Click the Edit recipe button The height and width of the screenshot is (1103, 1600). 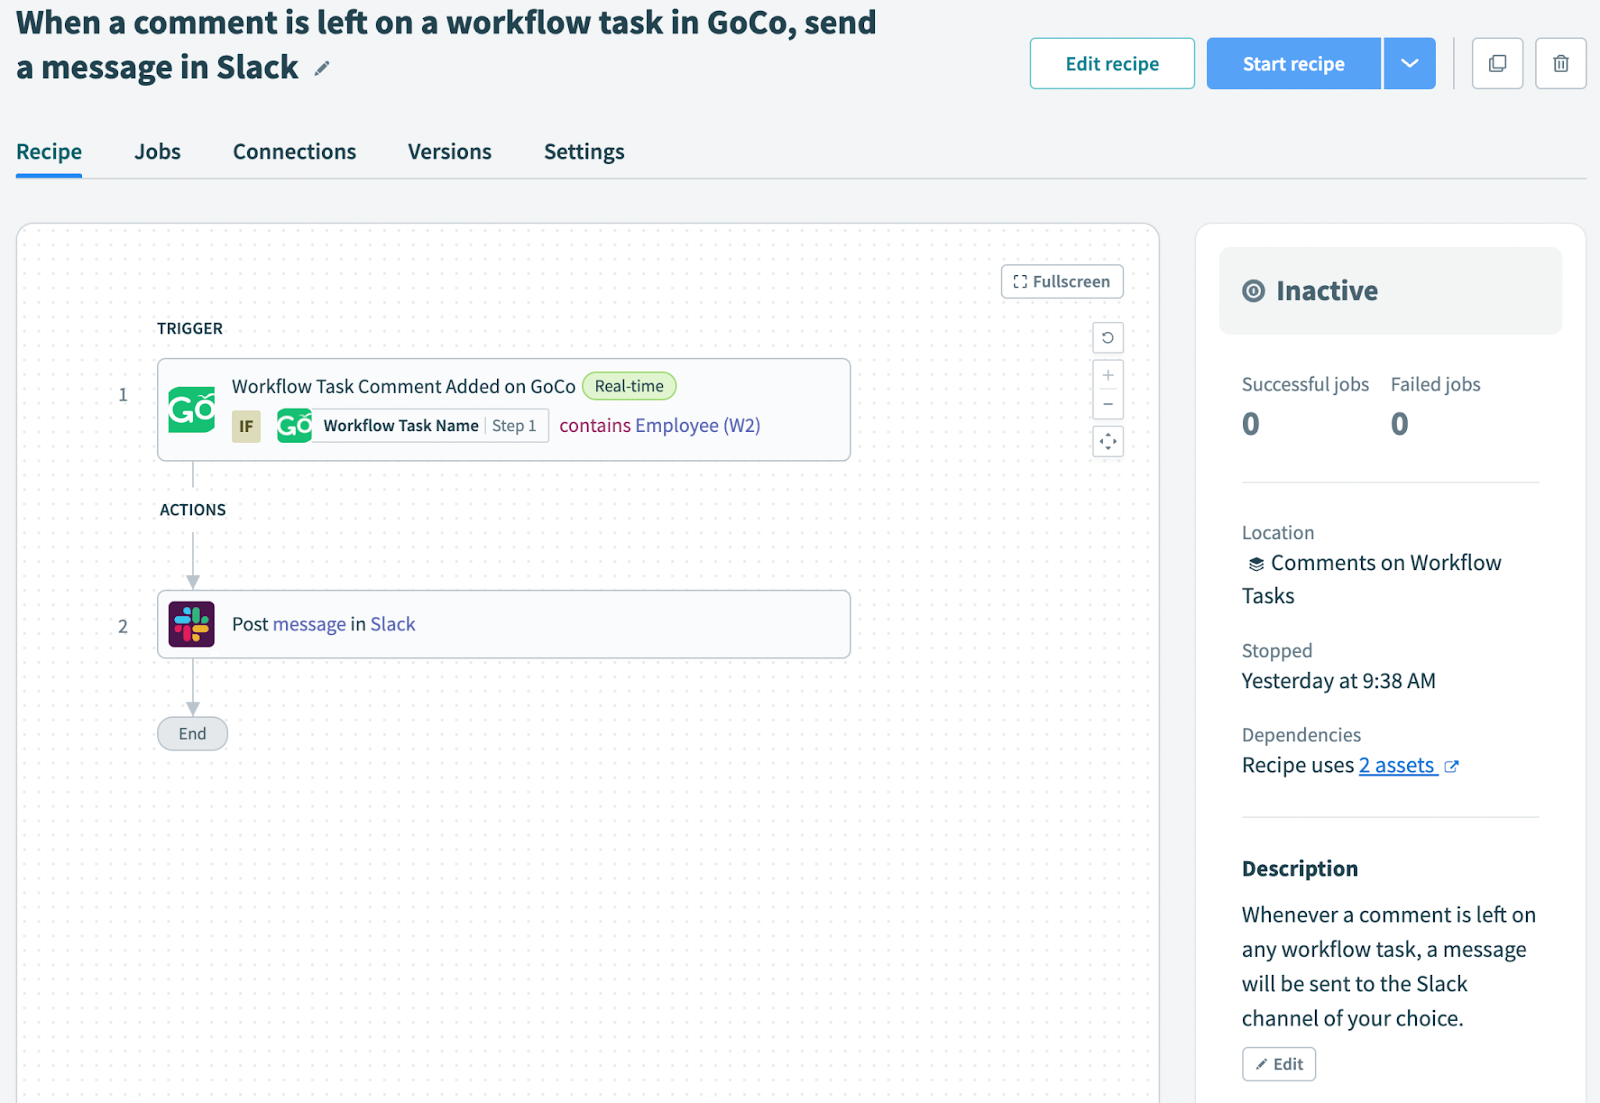[1112, 64]
